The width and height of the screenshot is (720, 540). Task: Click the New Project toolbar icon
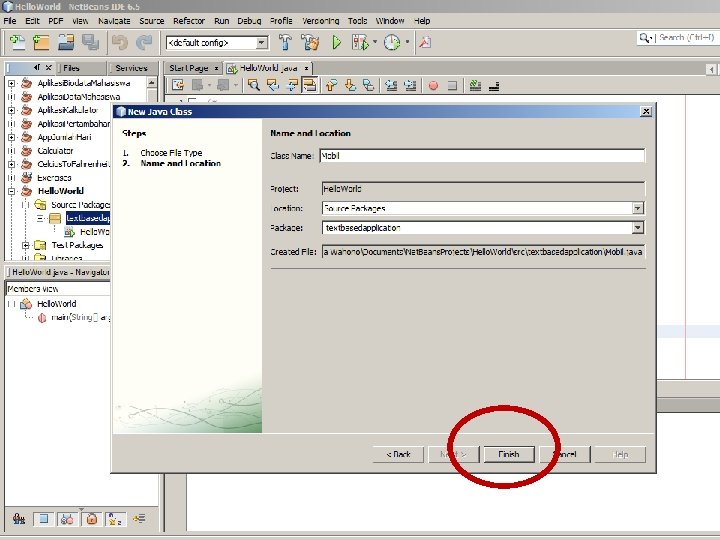(x=41, y=43)
